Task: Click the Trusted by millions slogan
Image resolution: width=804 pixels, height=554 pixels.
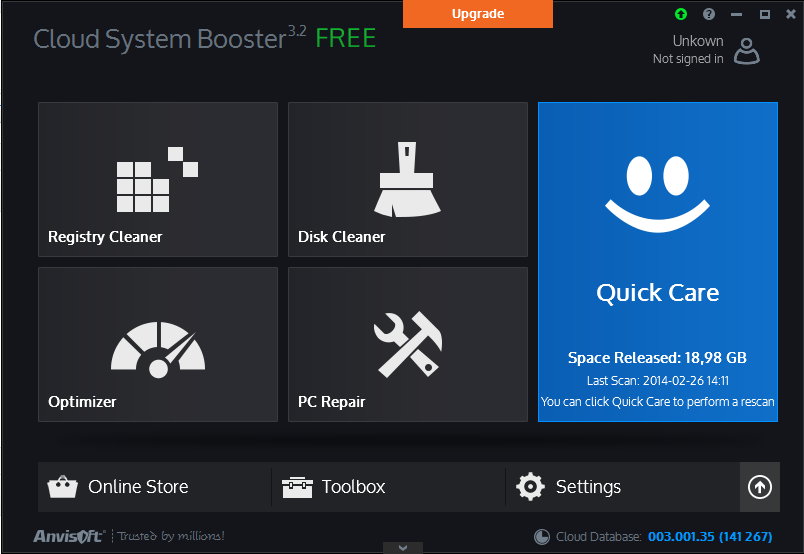Action: pos(171,536)
